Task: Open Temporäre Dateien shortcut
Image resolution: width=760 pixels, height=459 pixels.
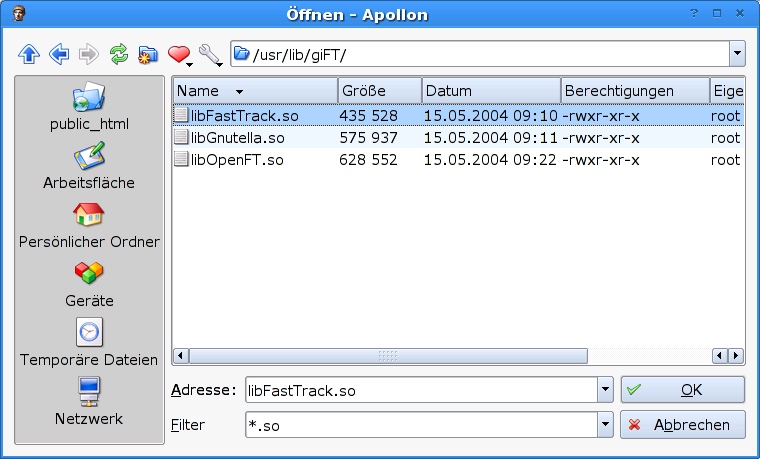Action: click(x=89, y=342)
